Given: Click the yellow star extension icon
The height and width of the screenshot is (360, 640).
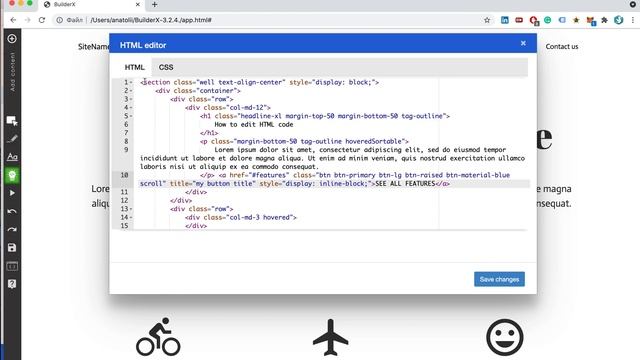Looking at the screenshot, I should pos(576,20).
